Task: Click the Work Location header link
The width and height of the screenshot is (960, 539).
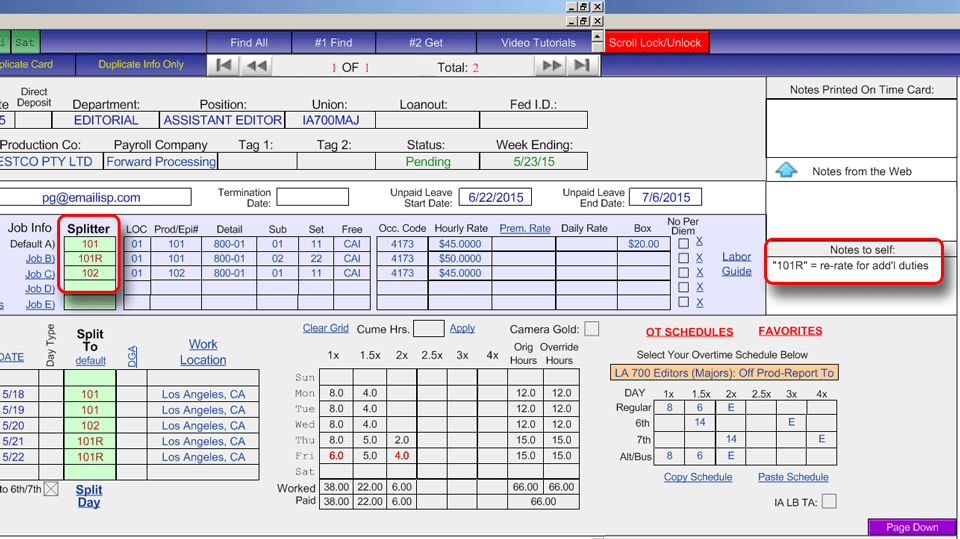Action: click(203, 352)
